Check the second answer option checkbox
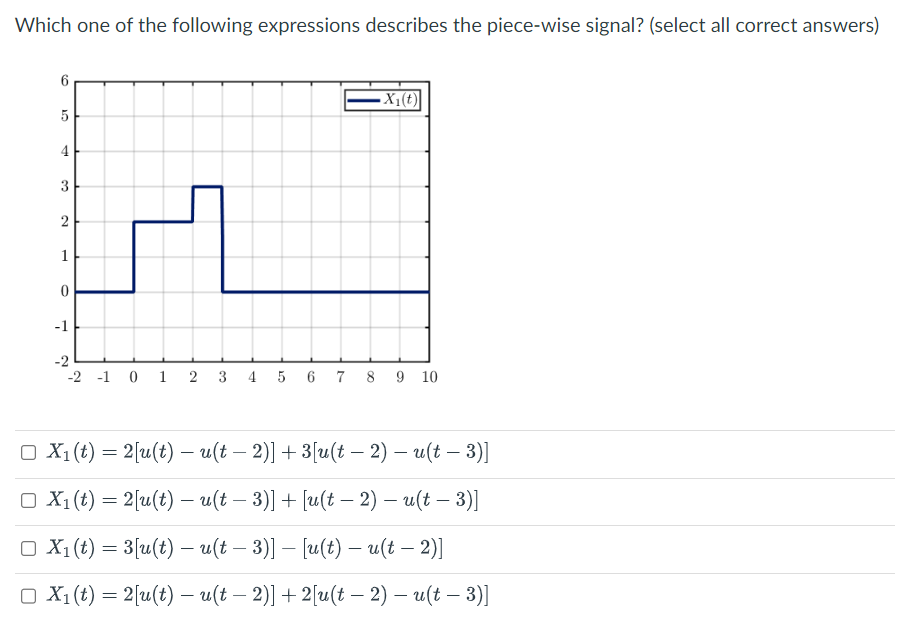Screen dimensions: 903x631 coord(27,500)
